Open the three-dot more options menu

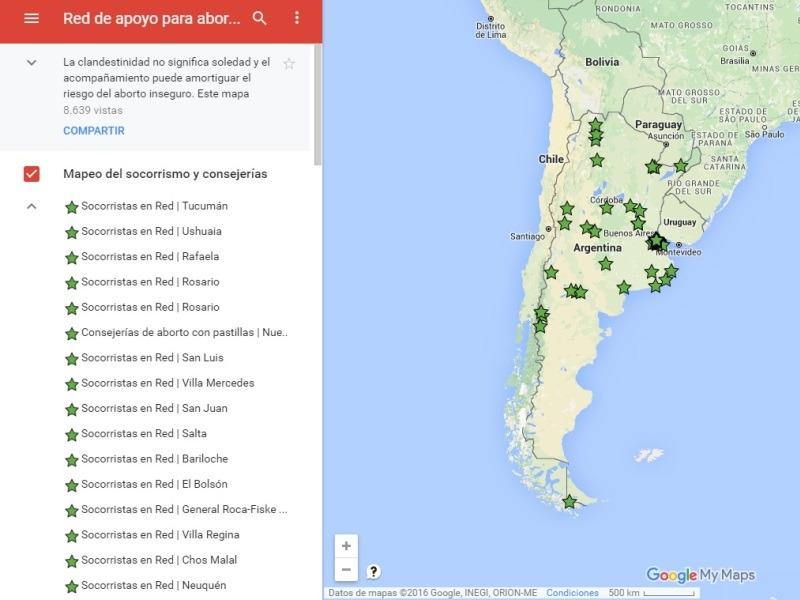pyautogui.click(x=297, y=19)
